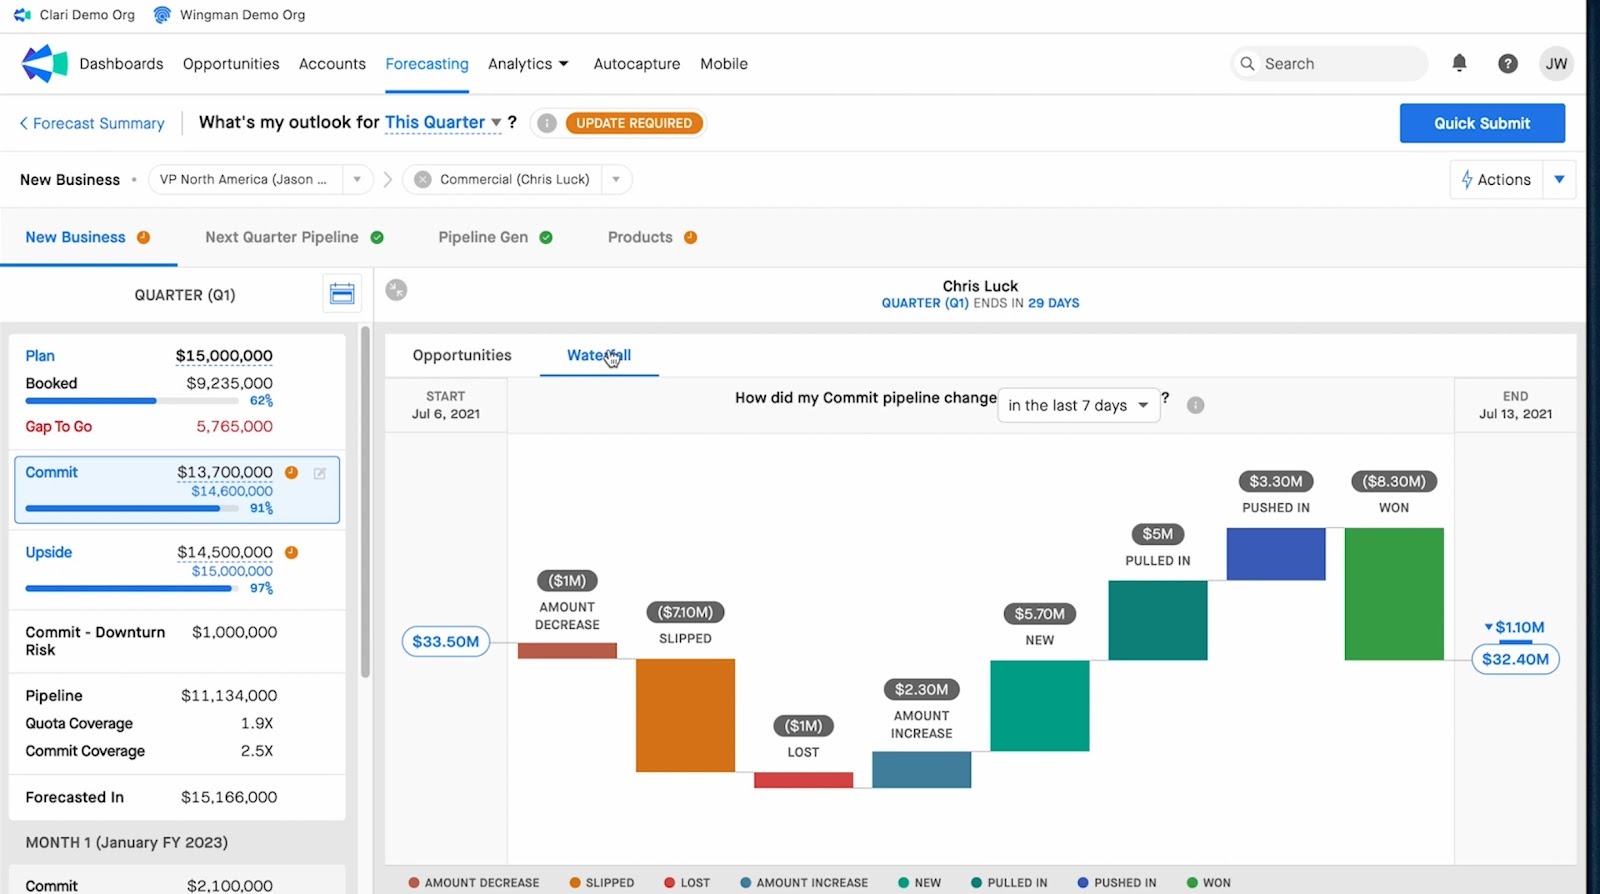Toggle the Pulled In legend item
Viewport: 1600px width, 894px height.
pyautogui.click(x=1009, y=883)
